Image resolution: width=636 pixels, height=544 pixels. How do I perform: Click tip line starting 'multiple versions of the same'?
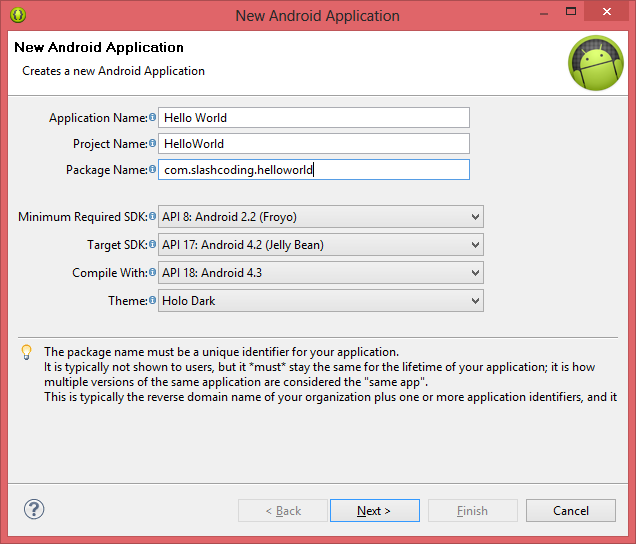[x=236, y=382]
